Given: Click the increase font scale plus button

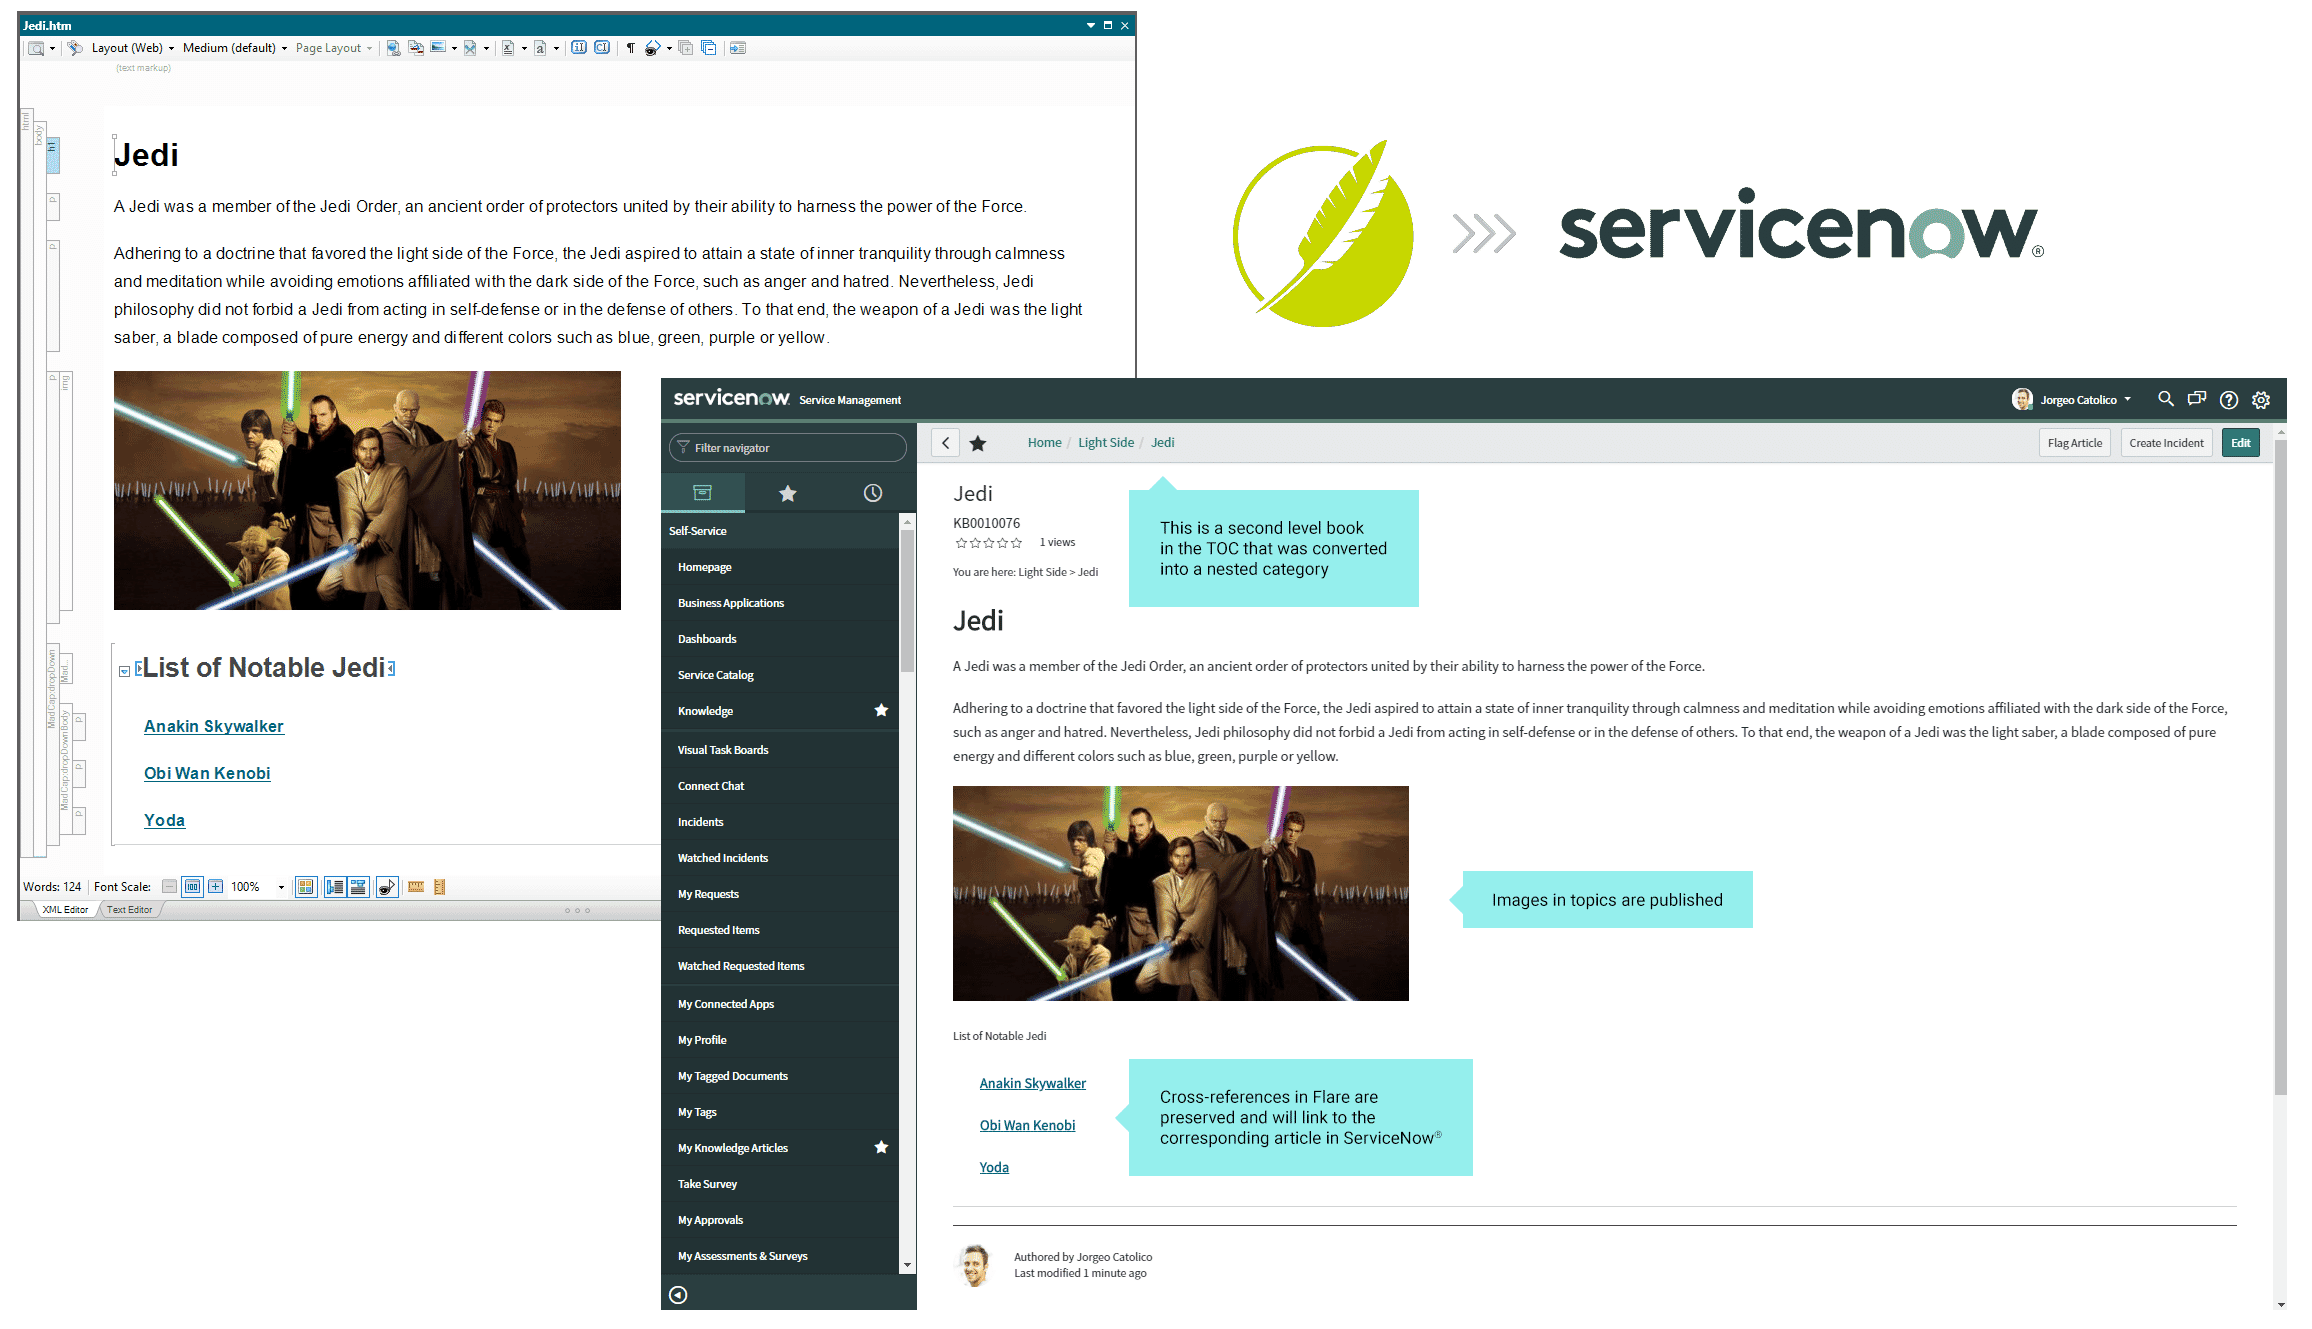Looking at the screenshot, I should [215, 887].
